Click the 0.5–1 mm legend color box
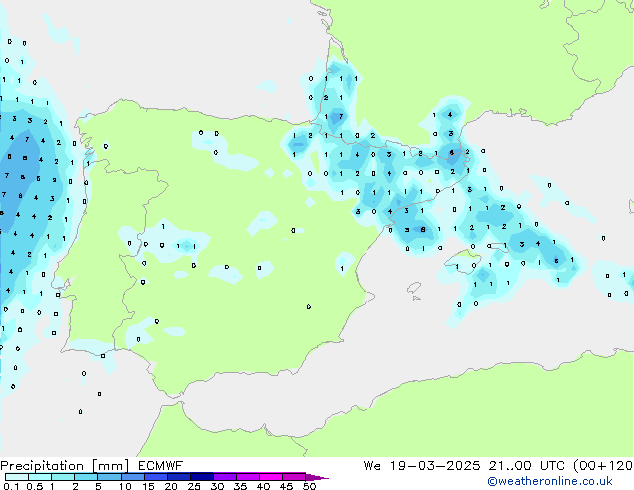 [x=40, y=477]
